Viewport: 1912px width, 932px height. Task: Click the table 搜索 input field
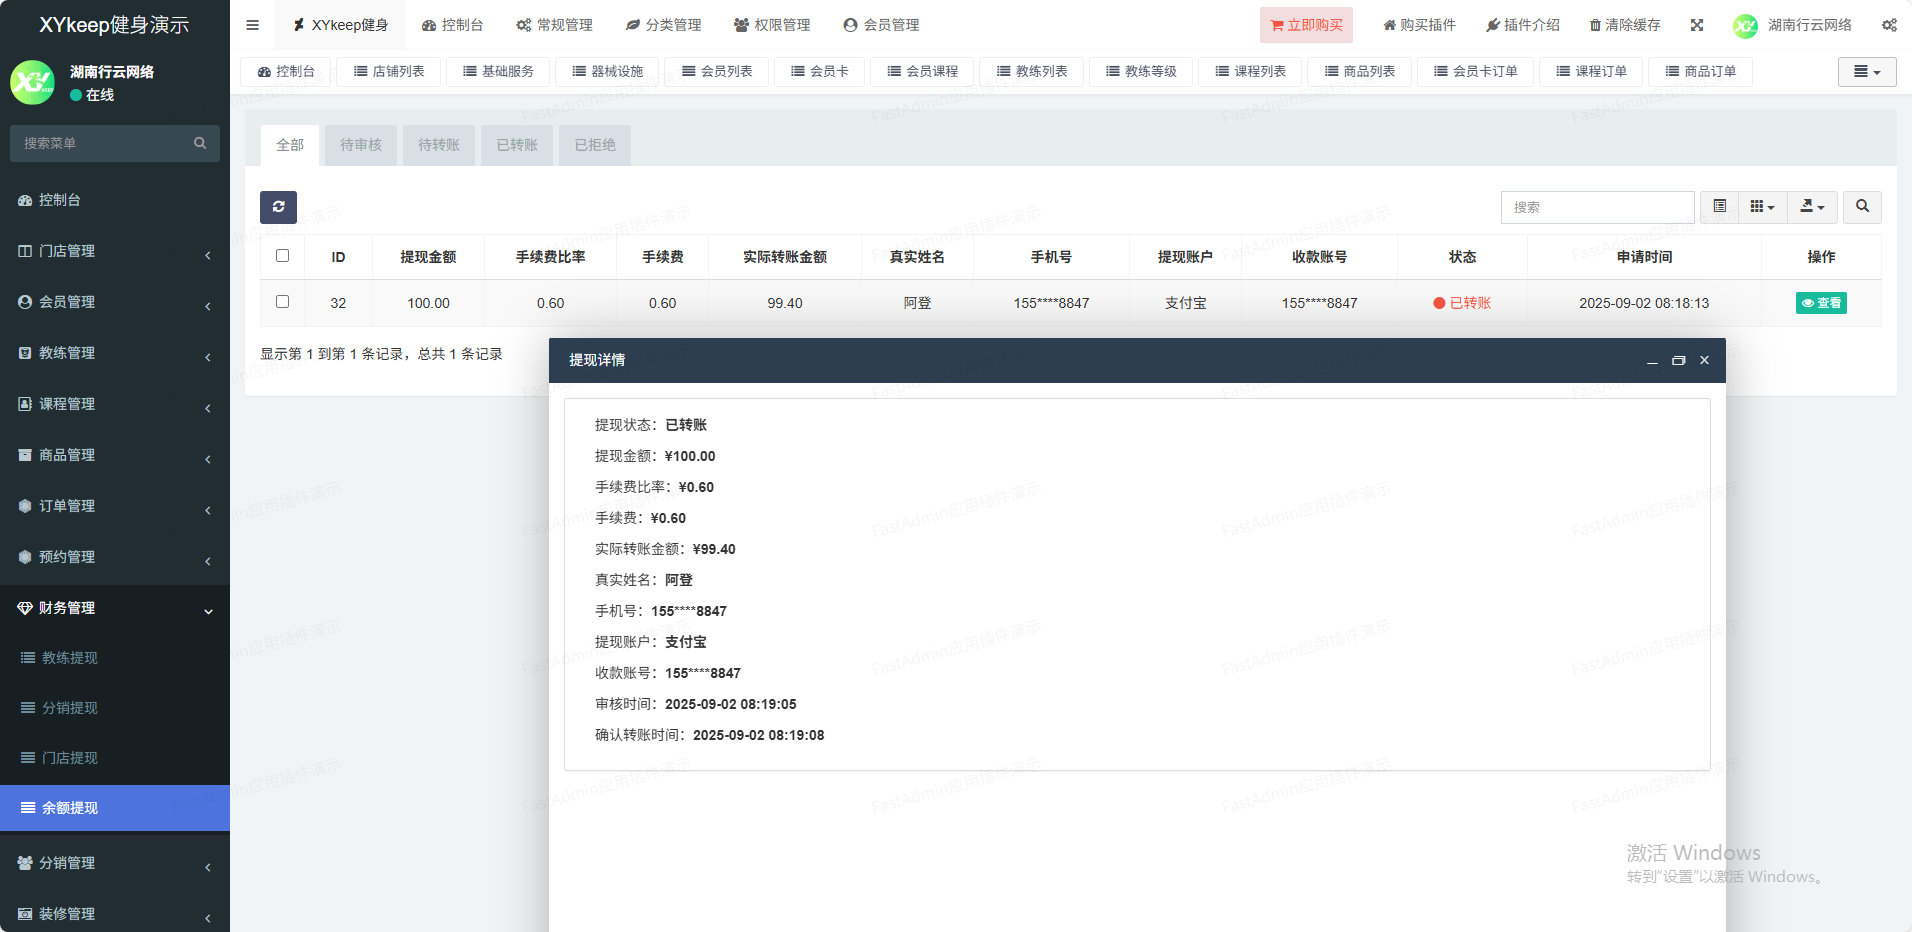point(1597,207)
